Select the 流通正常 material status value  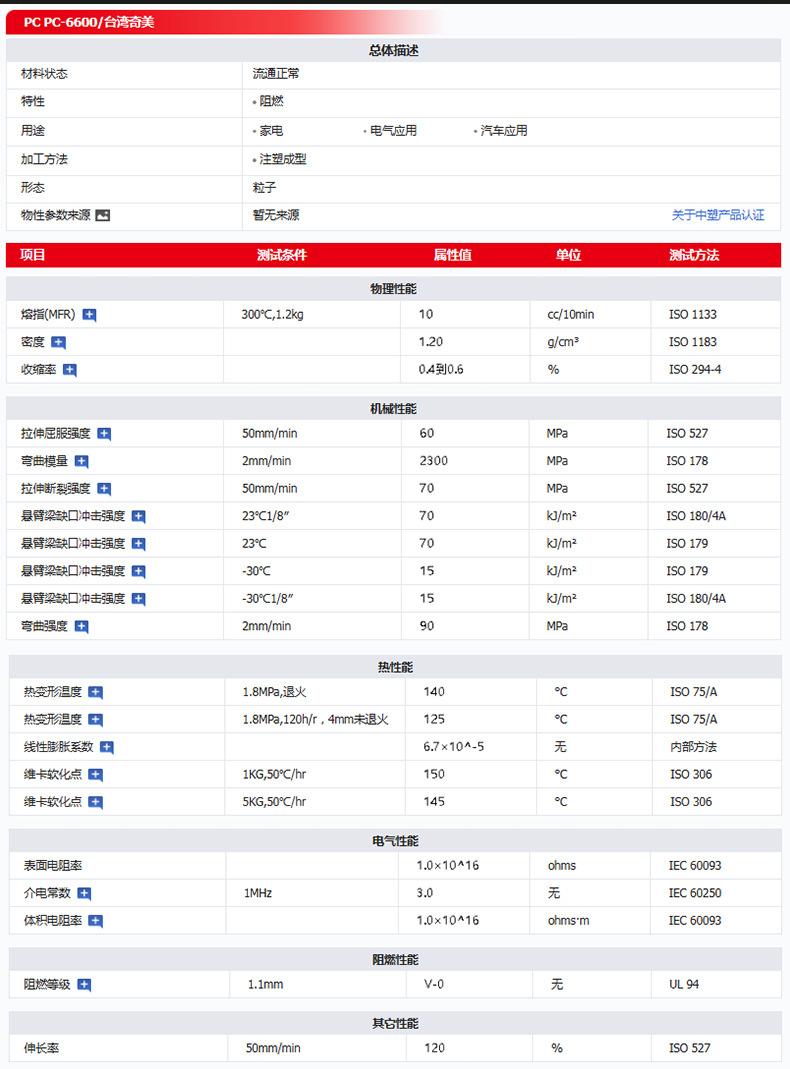(x=276, y=74)
